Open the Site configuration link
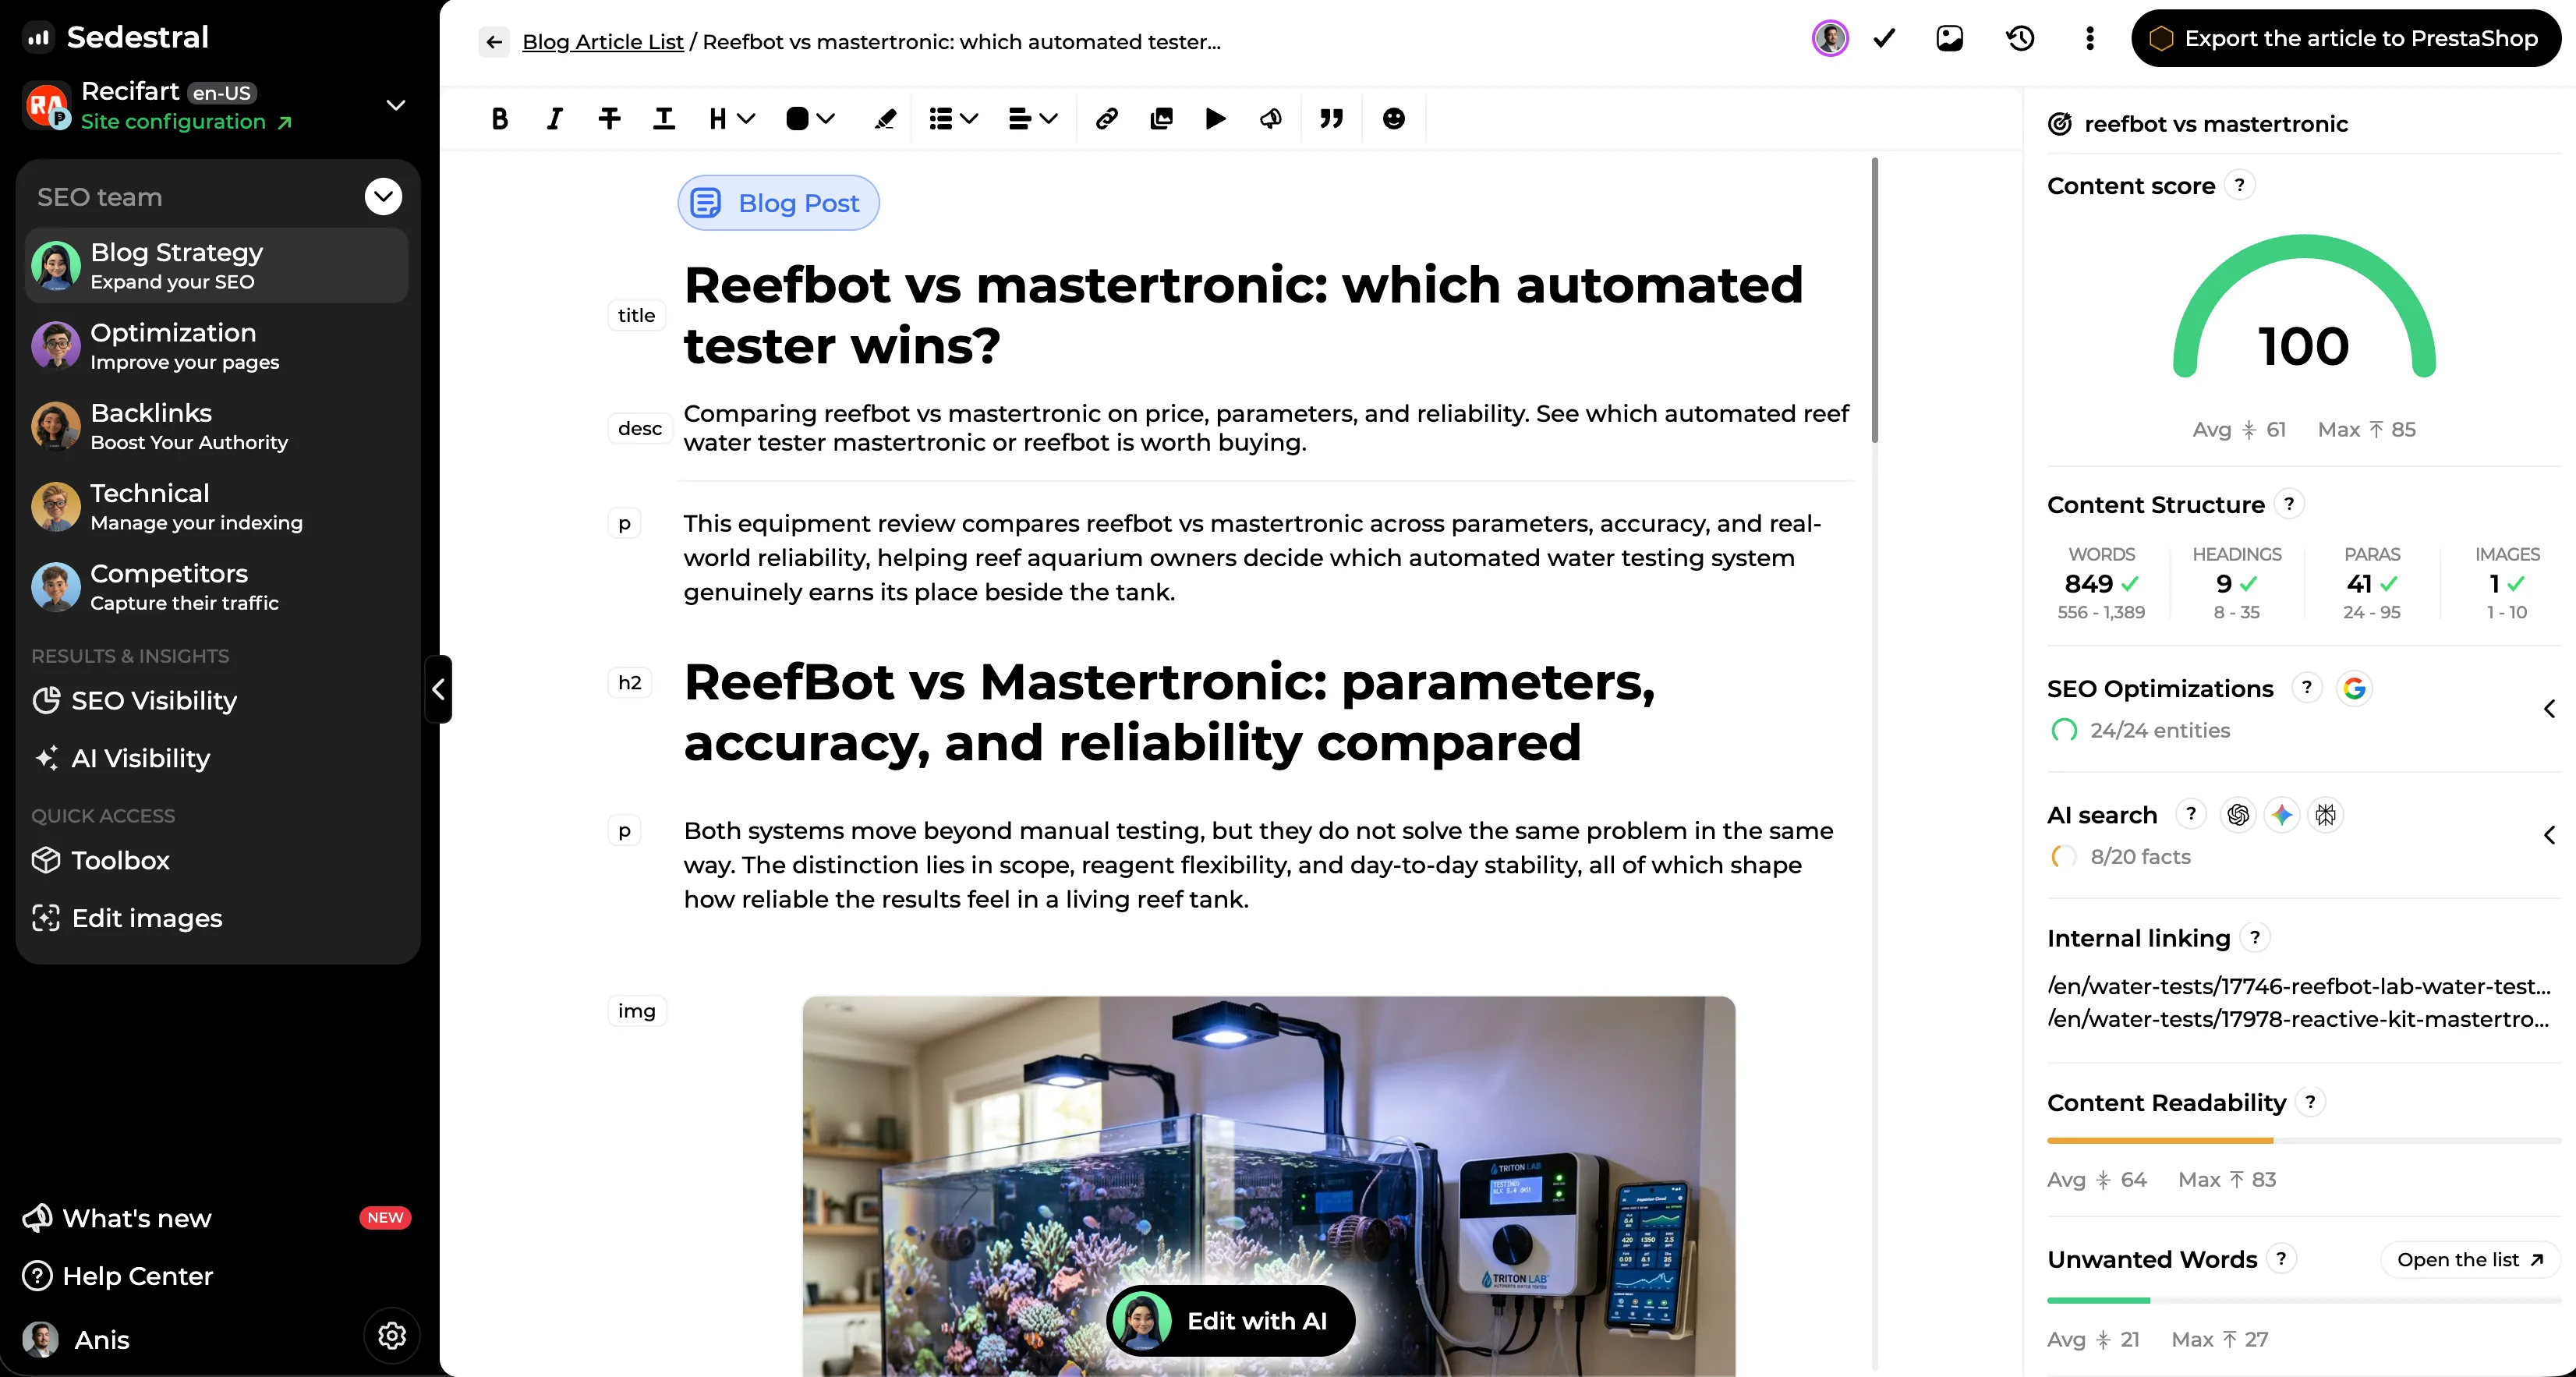2576x1377 pixels. (x=186, y=122)
